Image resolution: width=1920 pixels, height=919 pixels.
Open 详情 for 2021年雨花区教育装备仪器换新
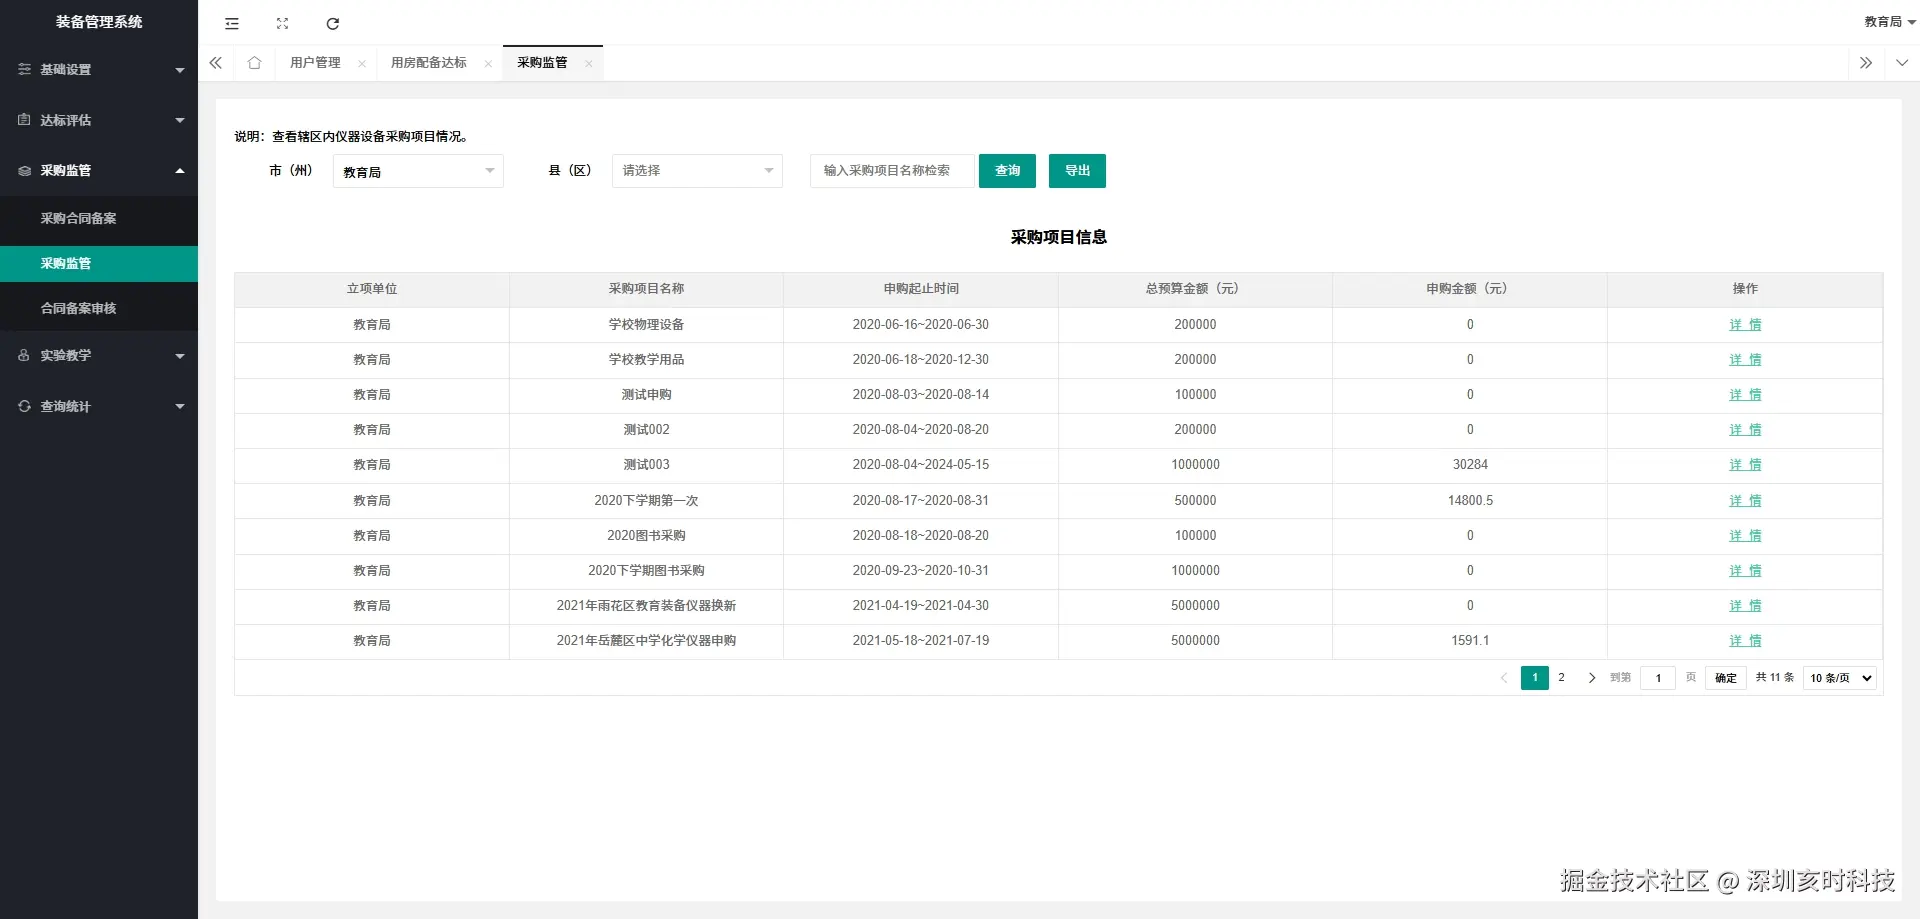(1745, 606)
